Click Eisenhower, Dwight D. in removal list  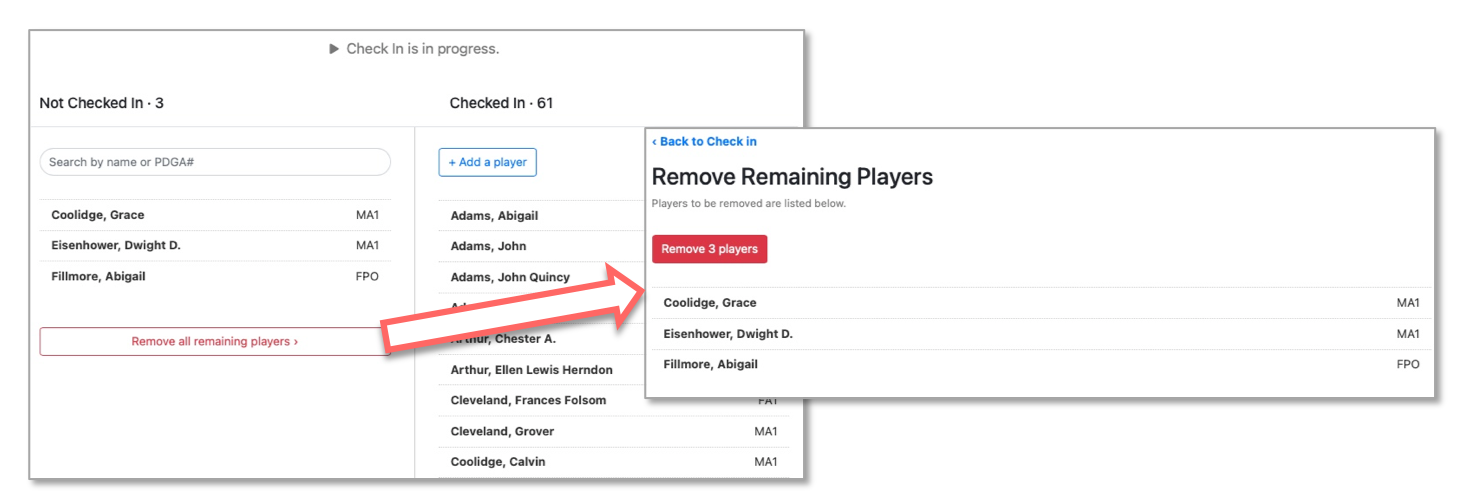pos(1041,334)
